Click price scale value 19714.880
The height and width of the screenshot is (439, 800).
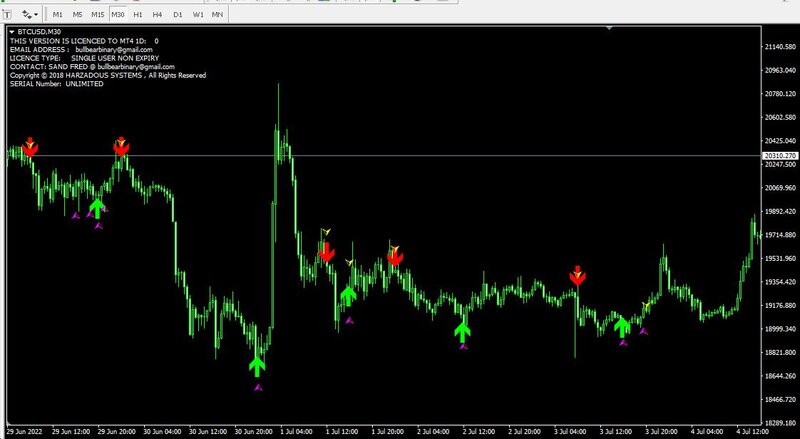pyautogui.click(x=781, y=235)
